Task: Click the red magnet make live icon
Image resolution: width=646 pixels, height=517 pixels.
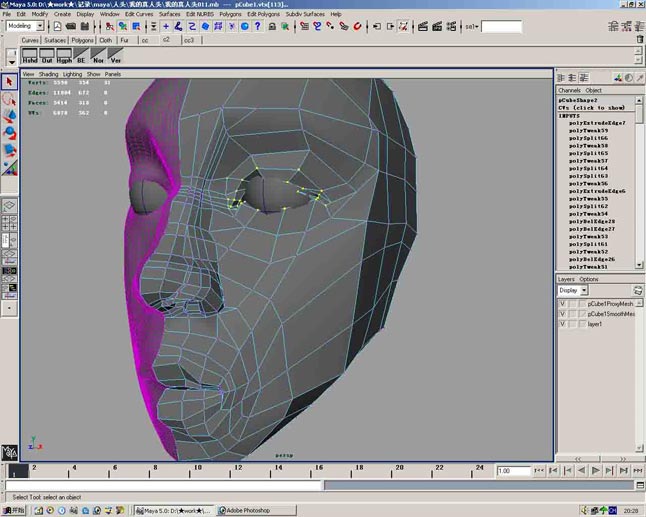Action: pyautogui.click(x=357, y=26)
